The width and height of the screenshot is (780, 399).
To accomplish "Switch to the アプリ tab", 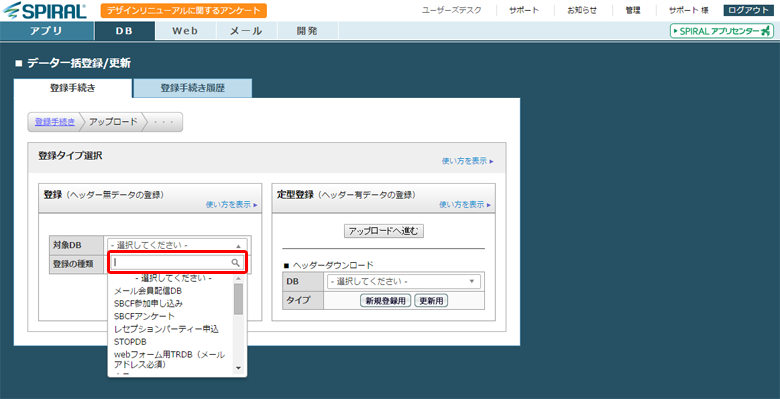I will coord(47,31).
